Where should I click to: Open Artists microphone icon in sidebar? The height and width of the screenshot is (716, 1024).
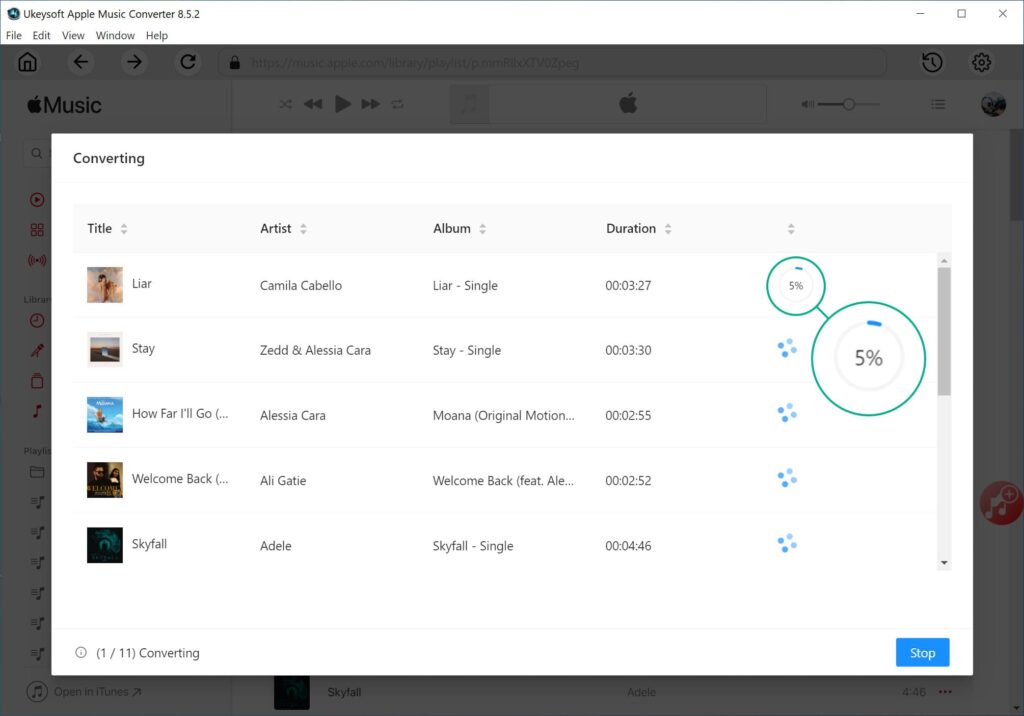(x=37, y=351)
